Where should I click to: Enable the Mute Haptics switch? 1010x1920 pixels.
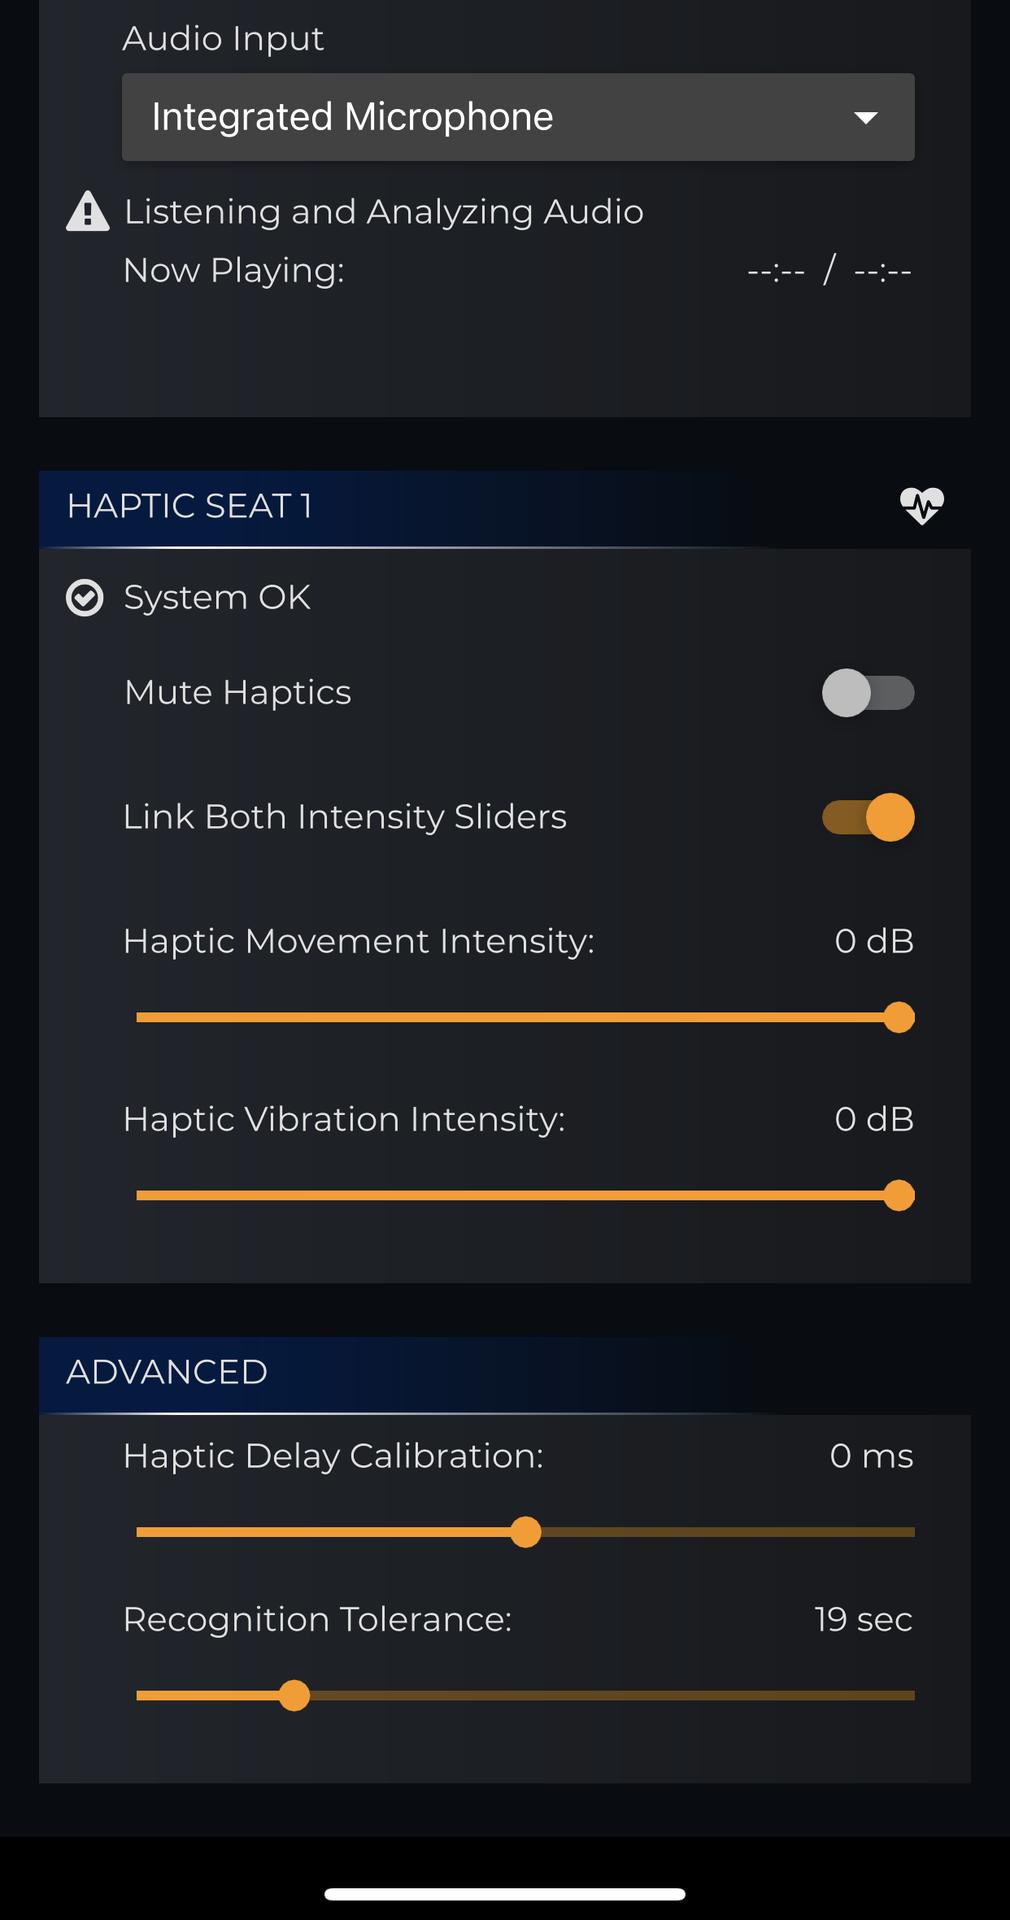(x=868, y=693)
